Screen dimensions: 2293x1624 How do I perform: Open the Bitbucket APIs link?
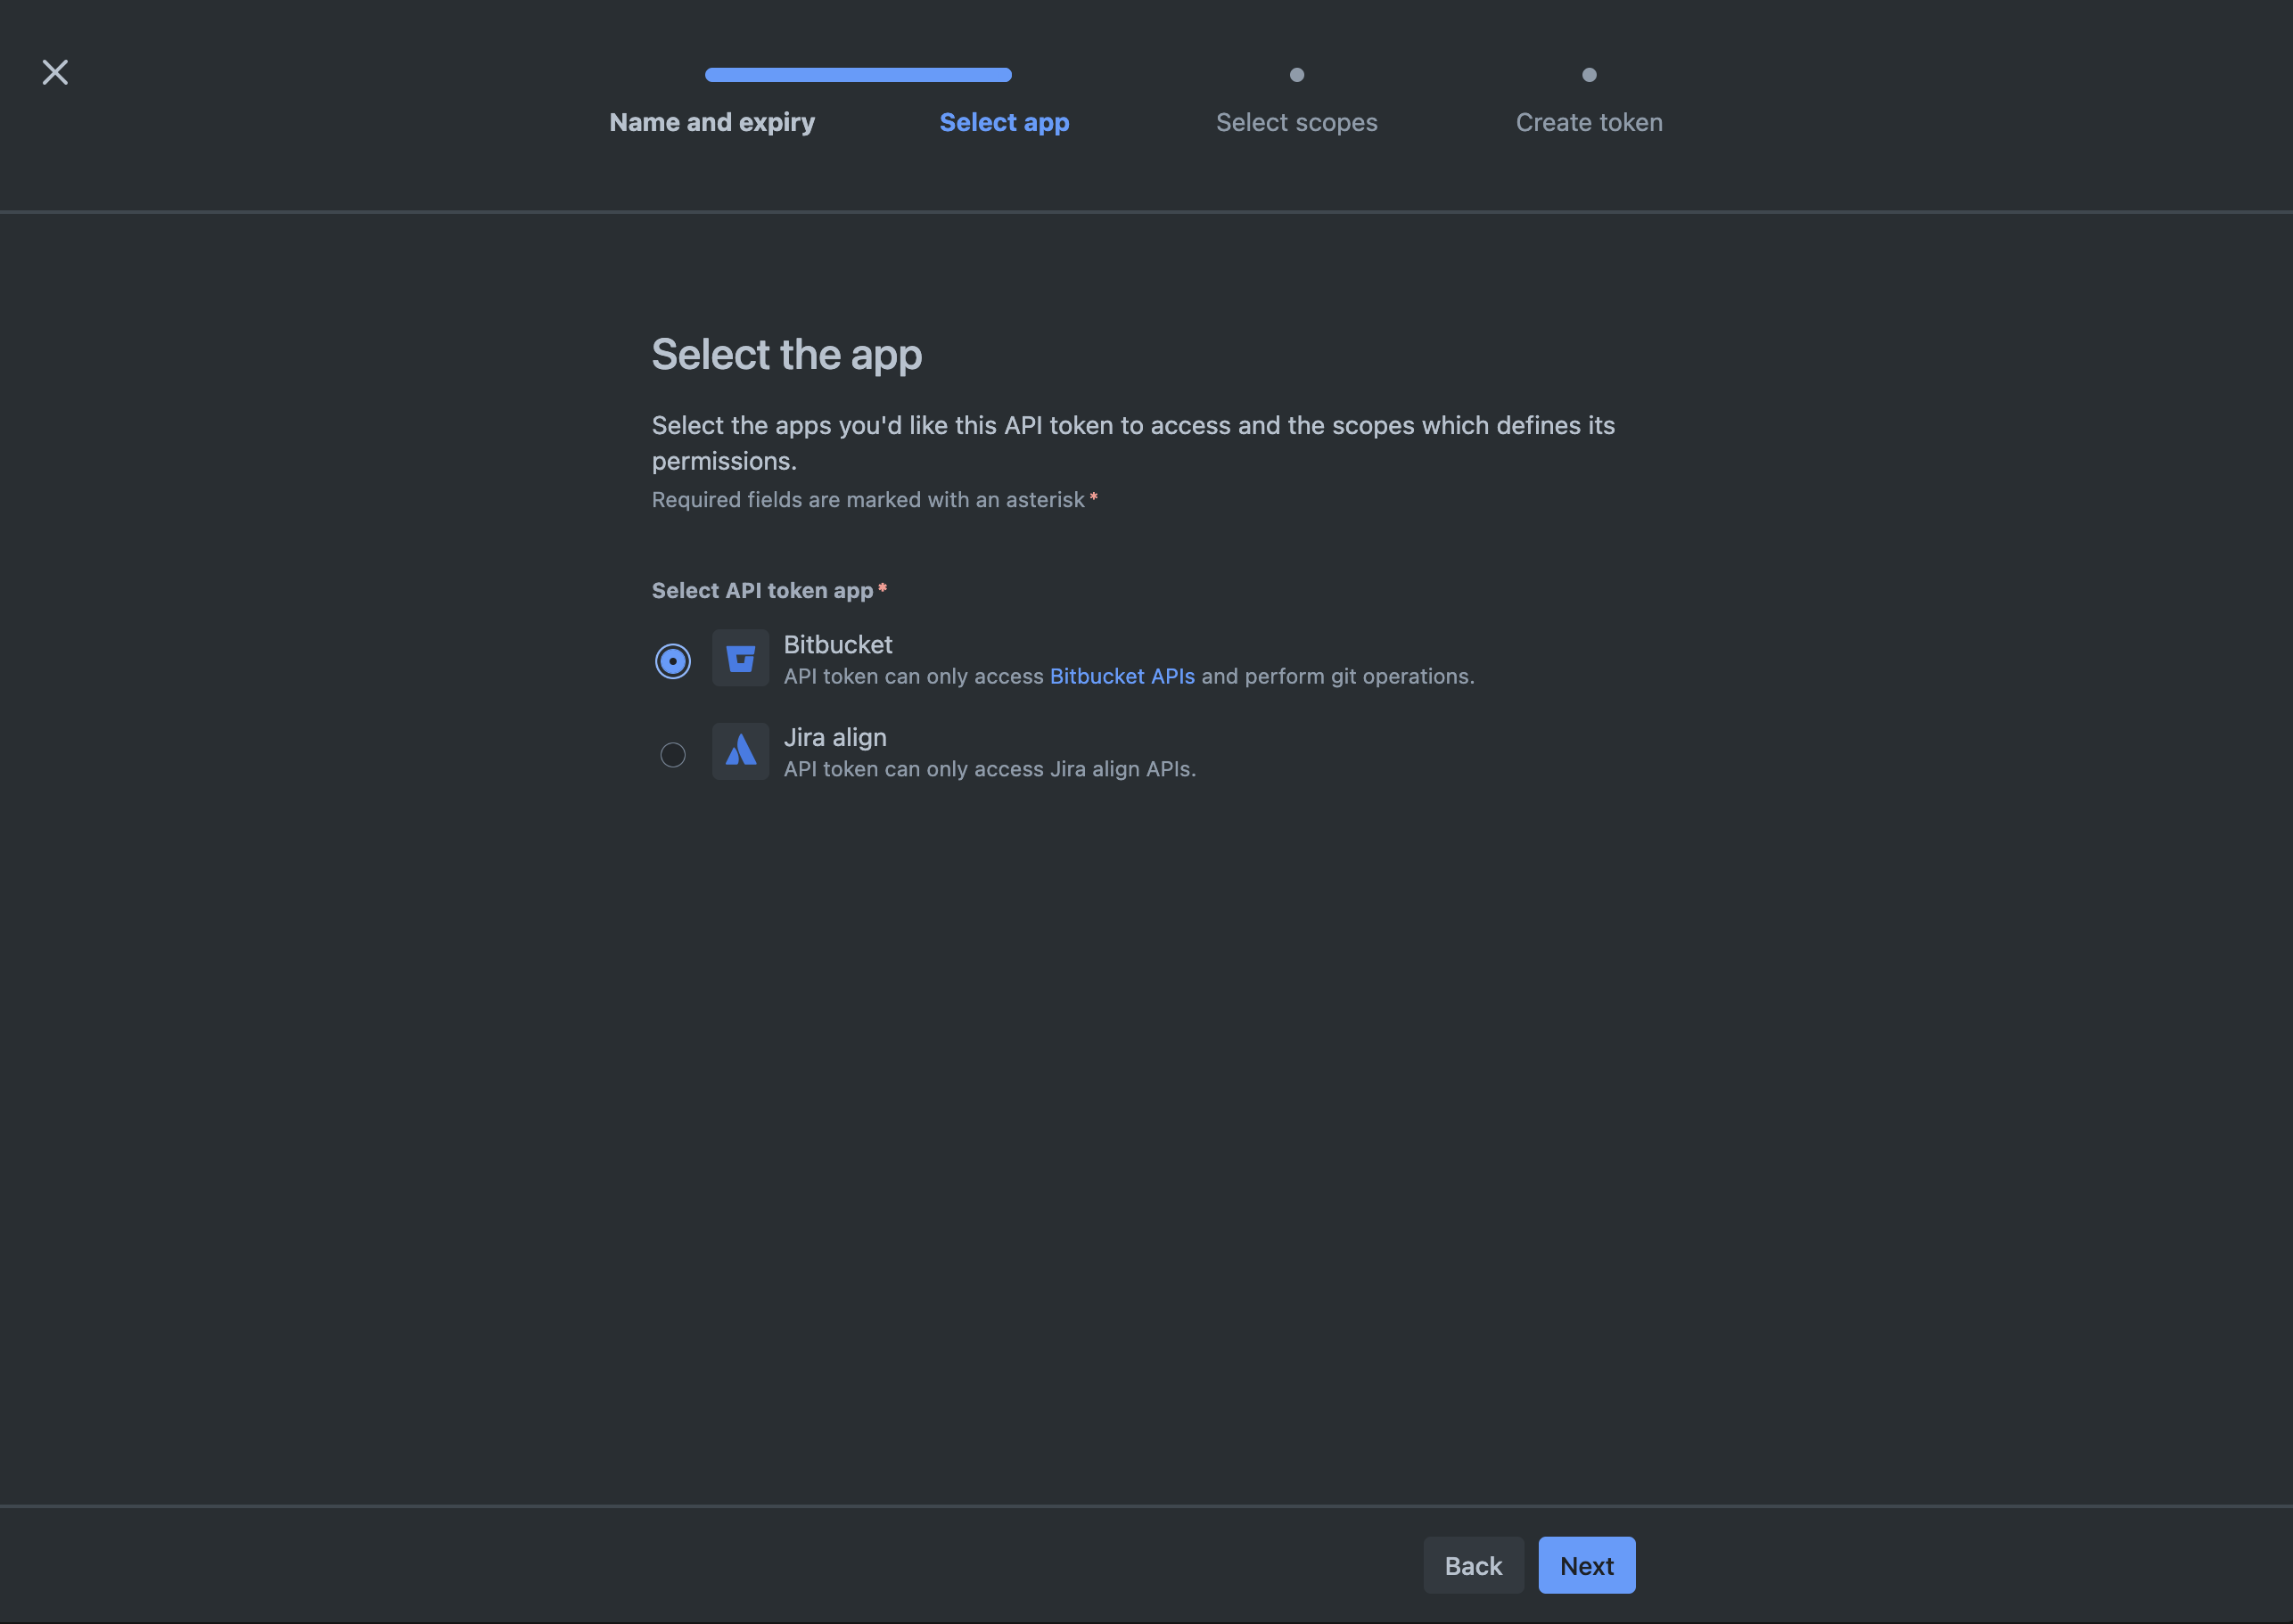pos(1121,676)
